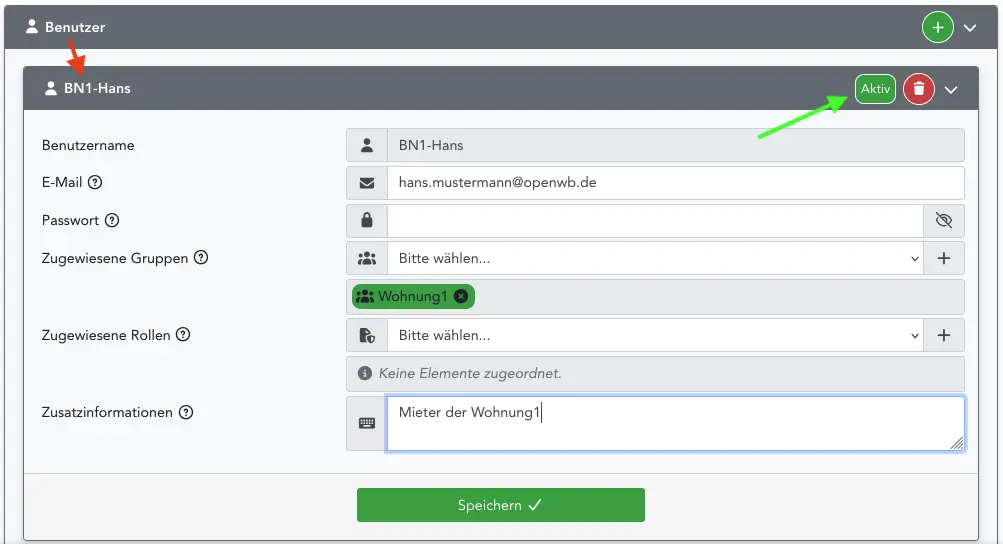
Task: Click the green add user plus icon
Action: (937, 28)
